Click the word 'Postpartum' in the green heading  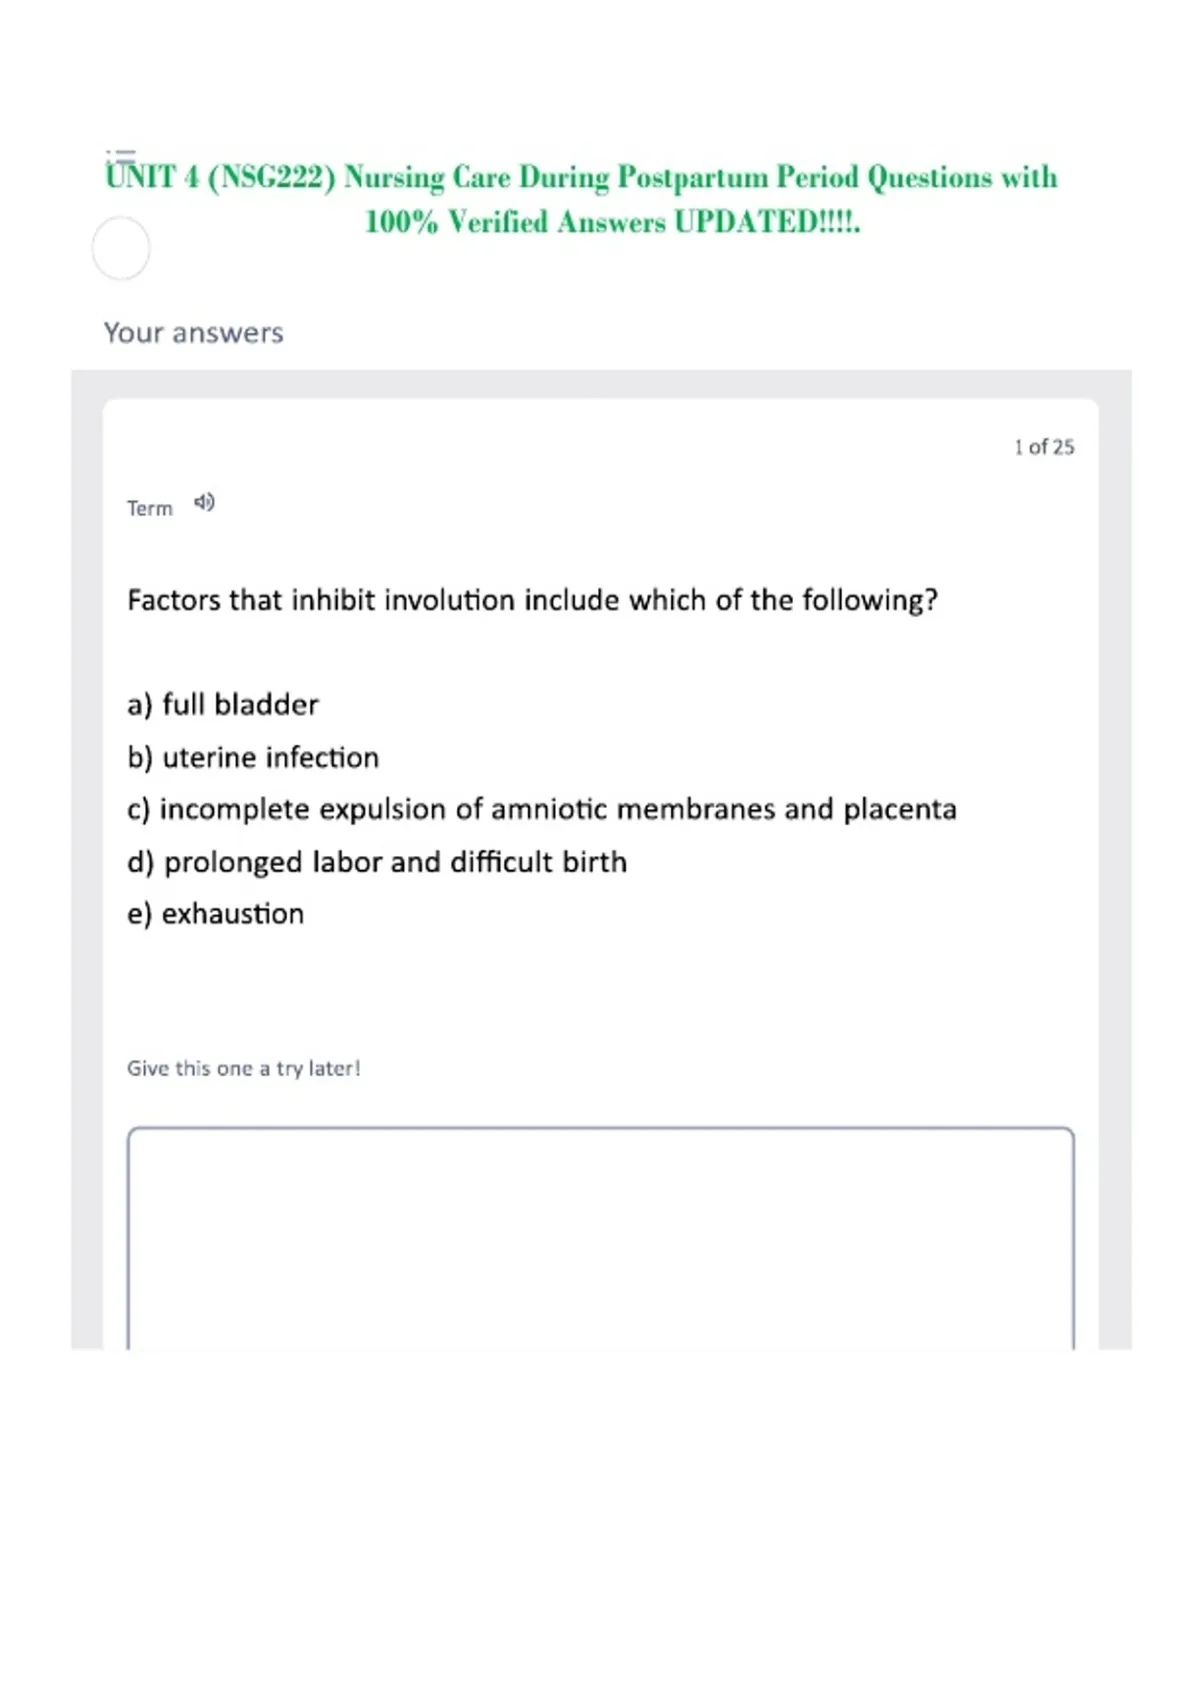pyautogui.click(x=692, y=177)
